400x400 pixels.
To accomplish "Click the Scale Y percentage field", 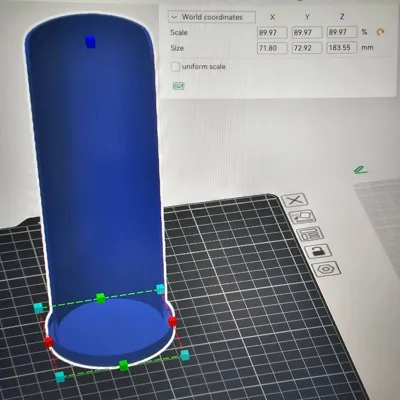I will [x=307, y=32].
